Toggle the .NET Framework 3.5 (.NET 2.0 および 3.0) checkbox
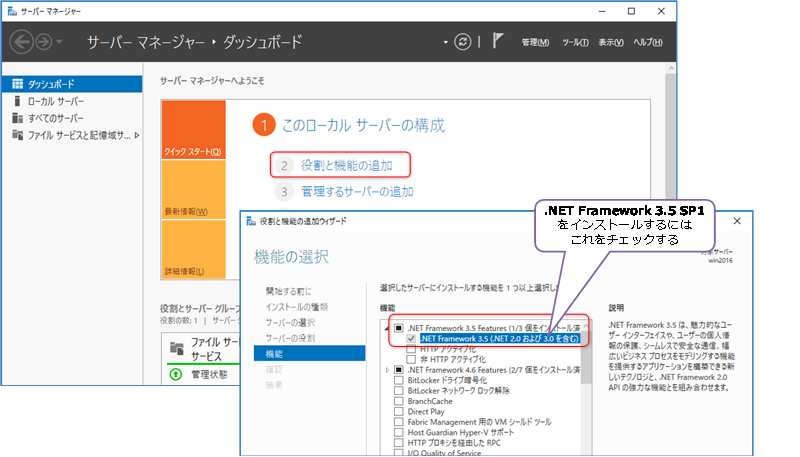 click(411, 338)
